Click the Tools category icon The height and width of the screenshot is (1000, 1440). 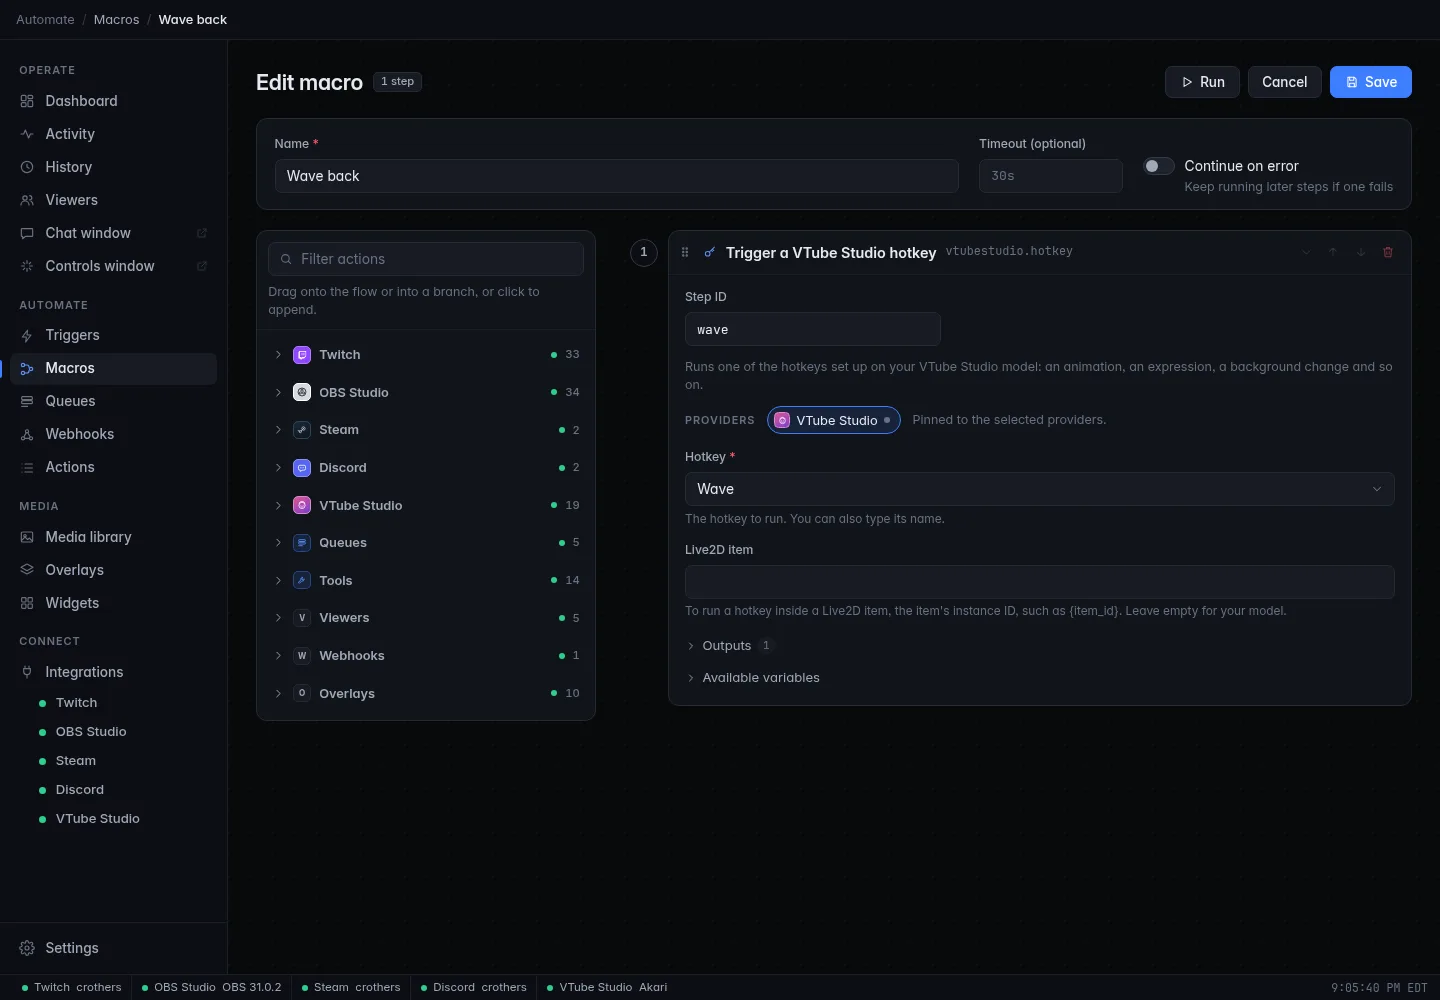(302, 581)
